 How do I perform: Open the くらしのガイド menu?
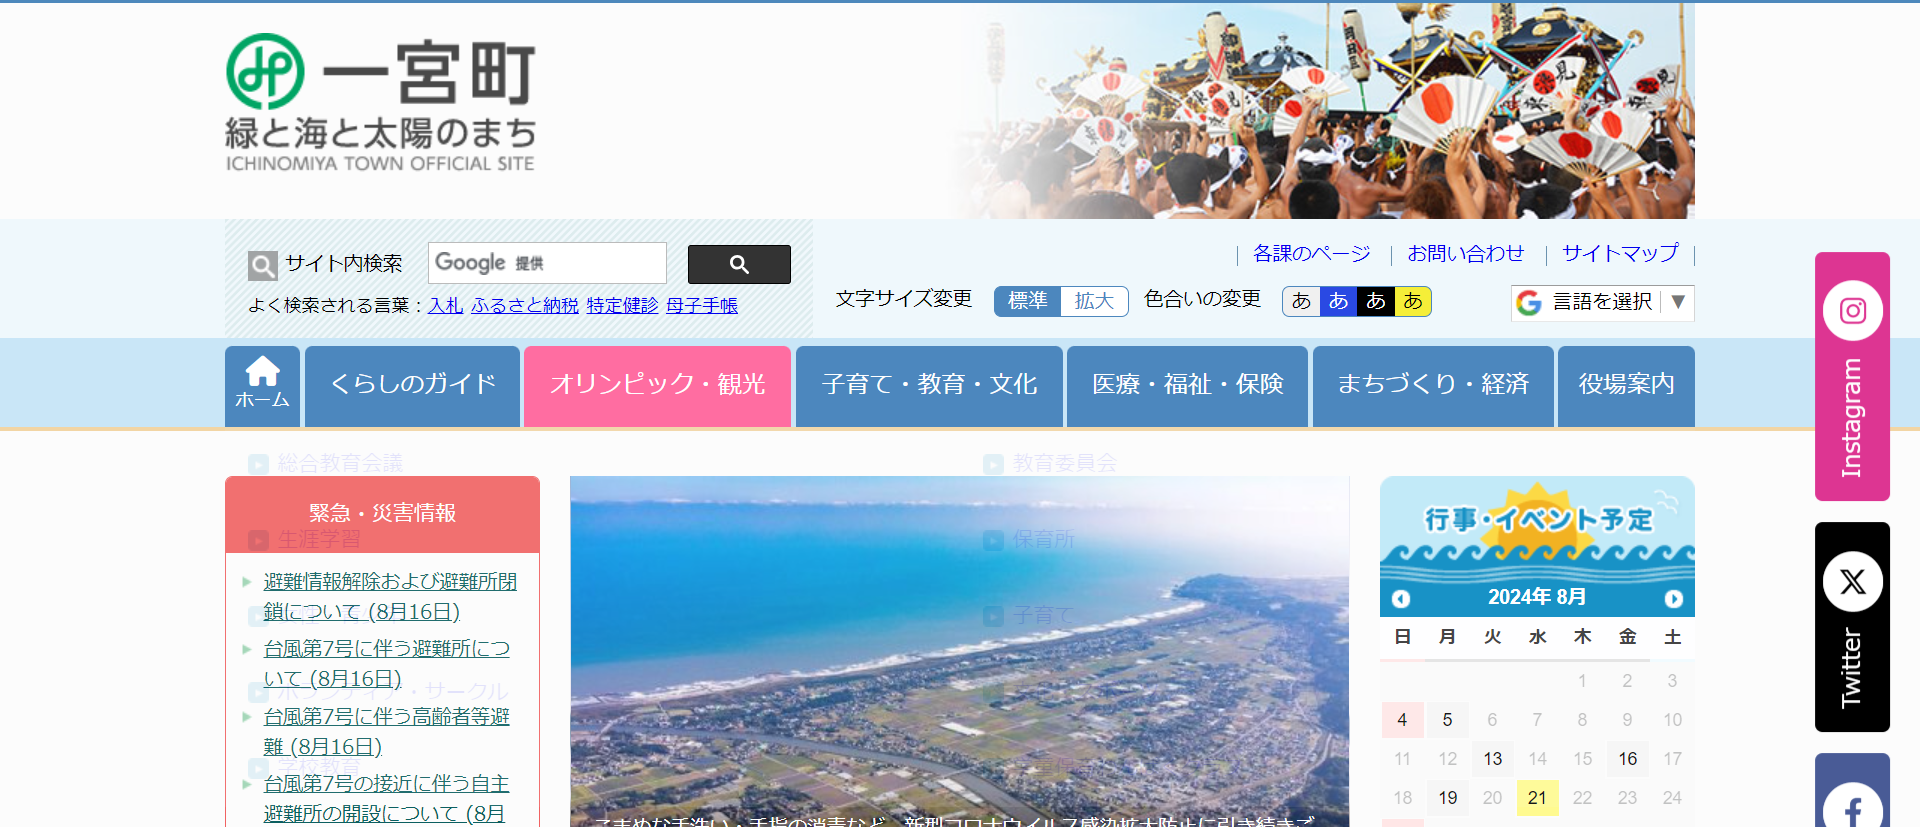(412, 386)
